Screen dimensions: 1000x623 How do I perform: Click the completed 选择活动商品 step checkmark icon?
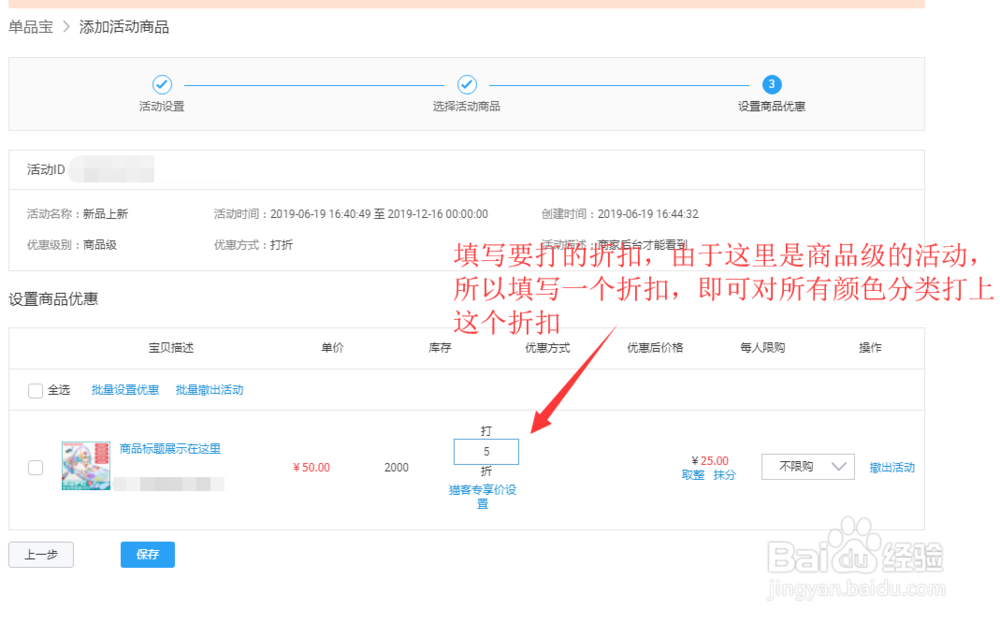tap(466, 85)
